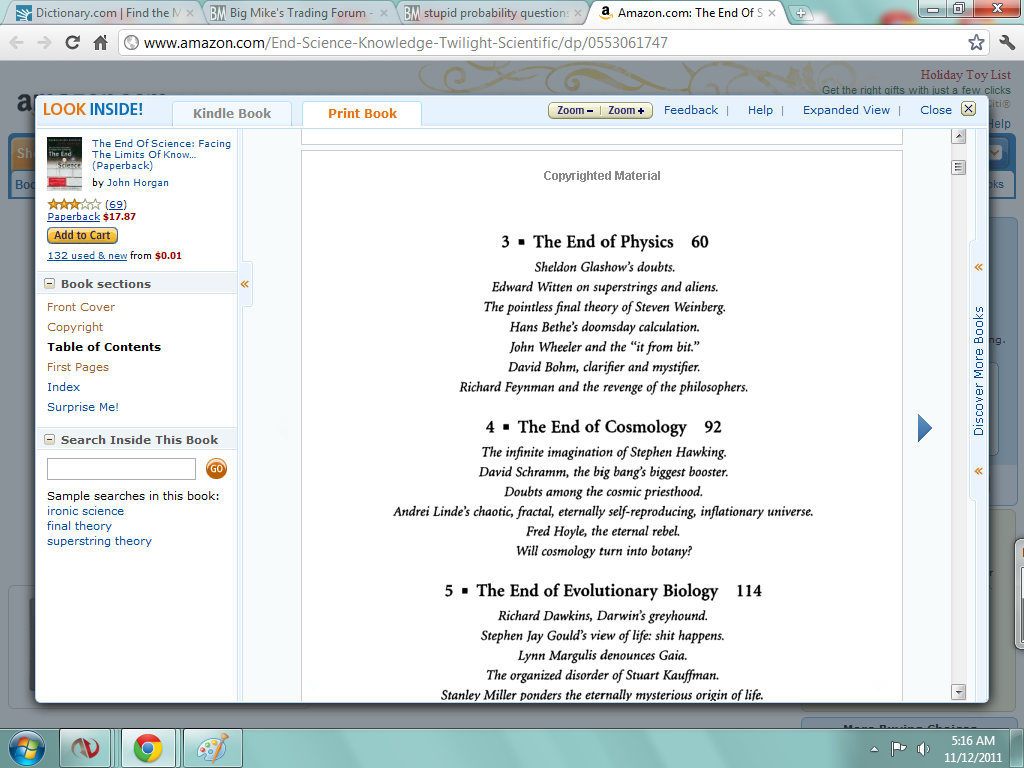The height and width of the screenshot is (768, 1024).
Task: Expand the Discover More Books panel via top chevrons
Action: [x=978, y=267]
